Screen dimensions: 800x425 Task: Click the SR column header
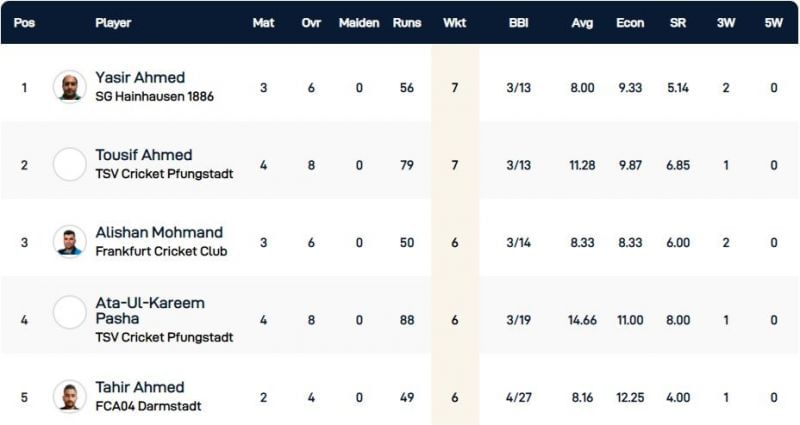677,22
